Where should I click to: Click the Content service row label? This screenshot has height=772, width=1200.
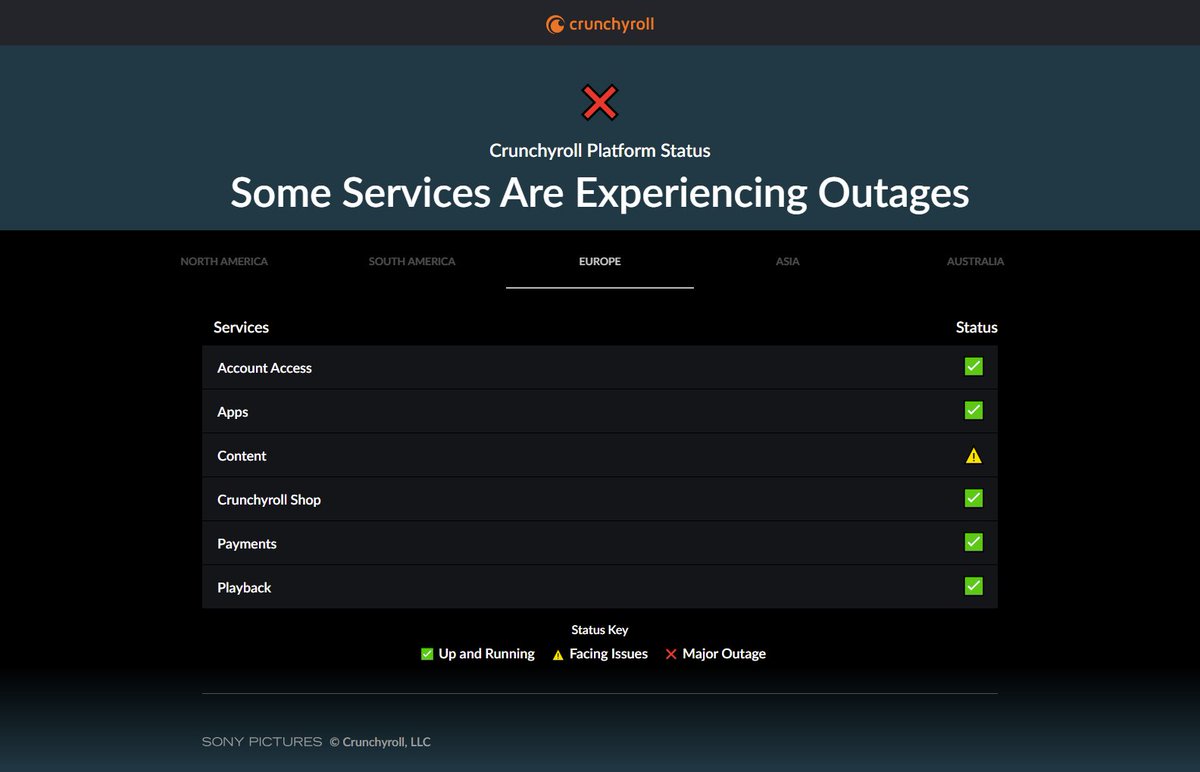coord(242,456)
